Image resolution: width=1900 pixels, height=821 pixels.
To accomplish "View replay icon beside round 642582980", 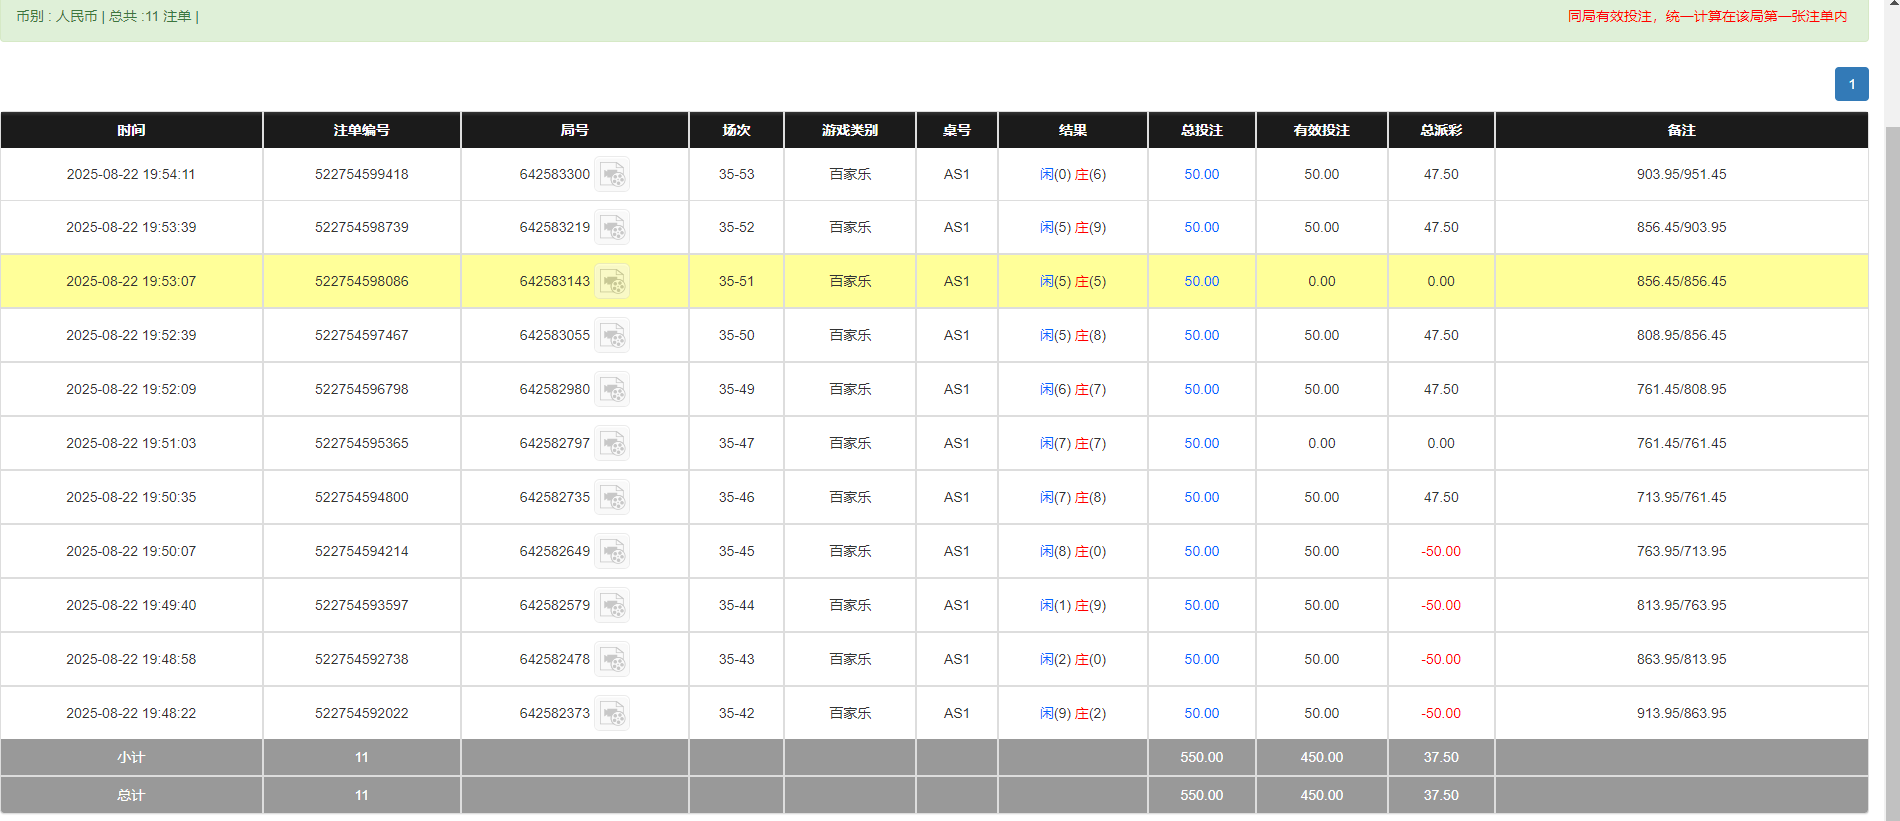I will pyautogui.click(x=612, y=390).
